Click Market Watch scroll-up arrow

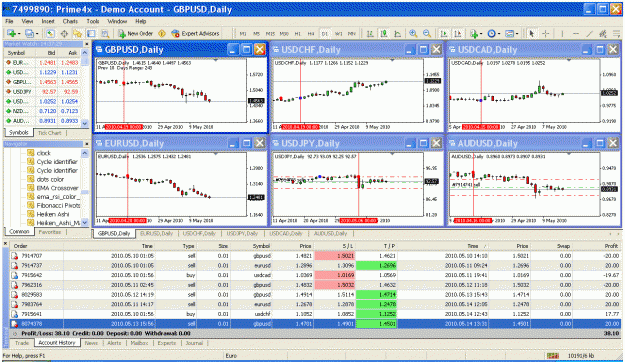pos(85,53)
